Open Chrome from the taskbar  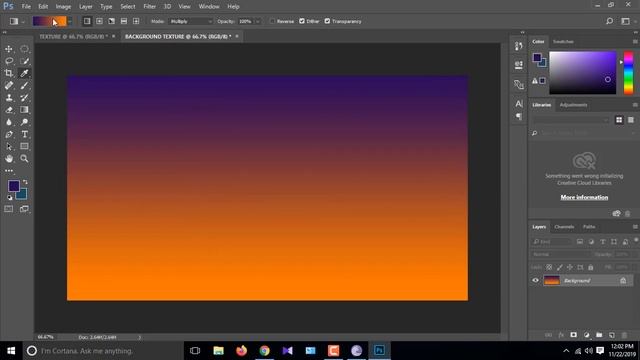click(264, 351)
